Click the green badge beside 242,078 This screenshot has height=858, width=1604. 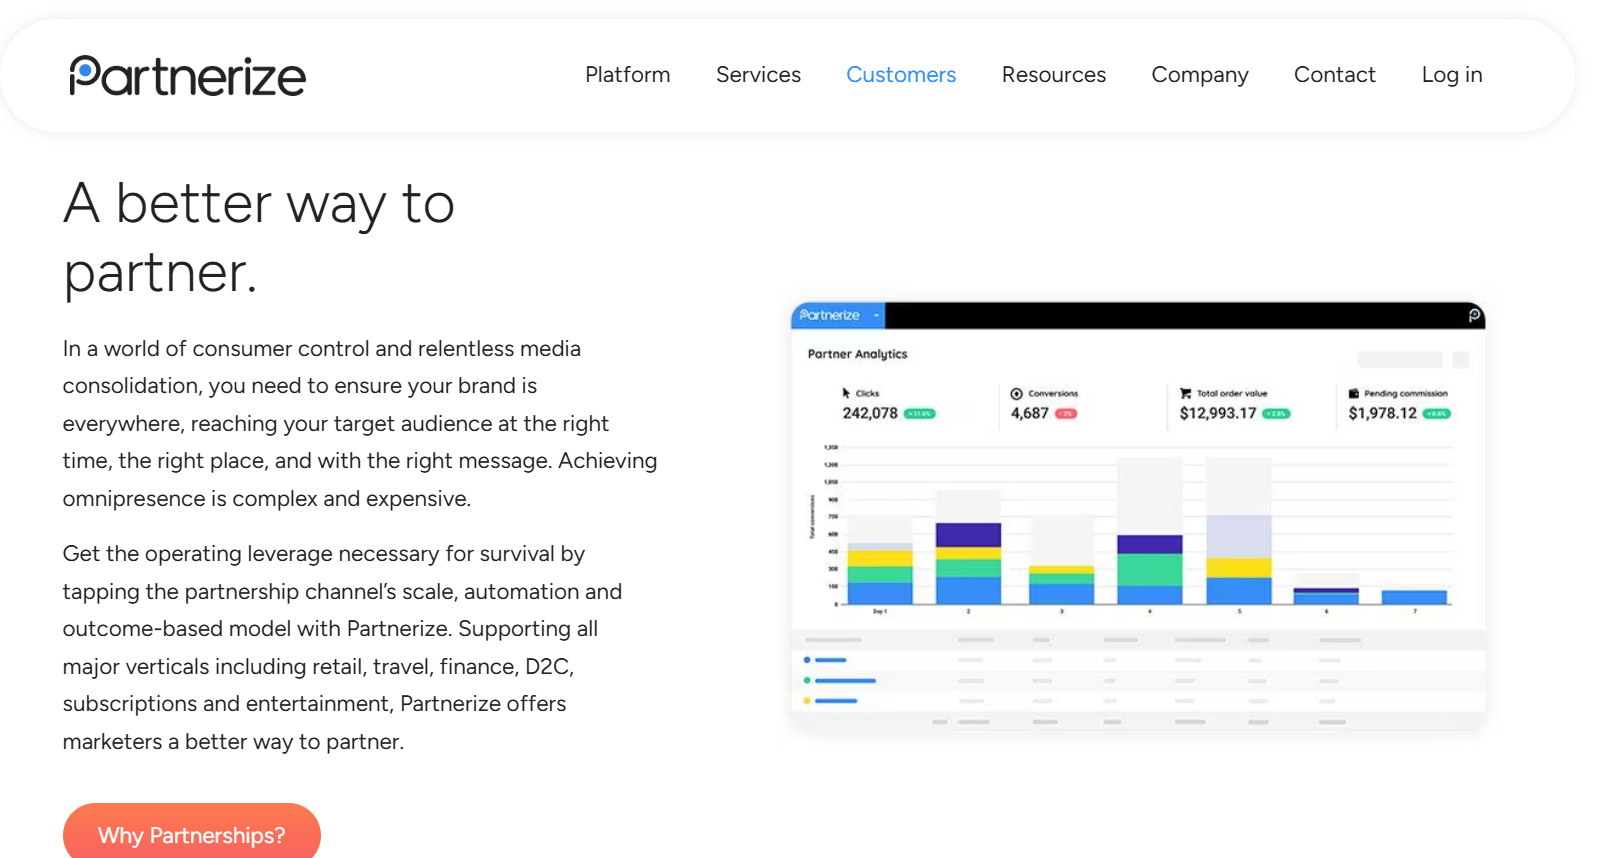point(919,413)
